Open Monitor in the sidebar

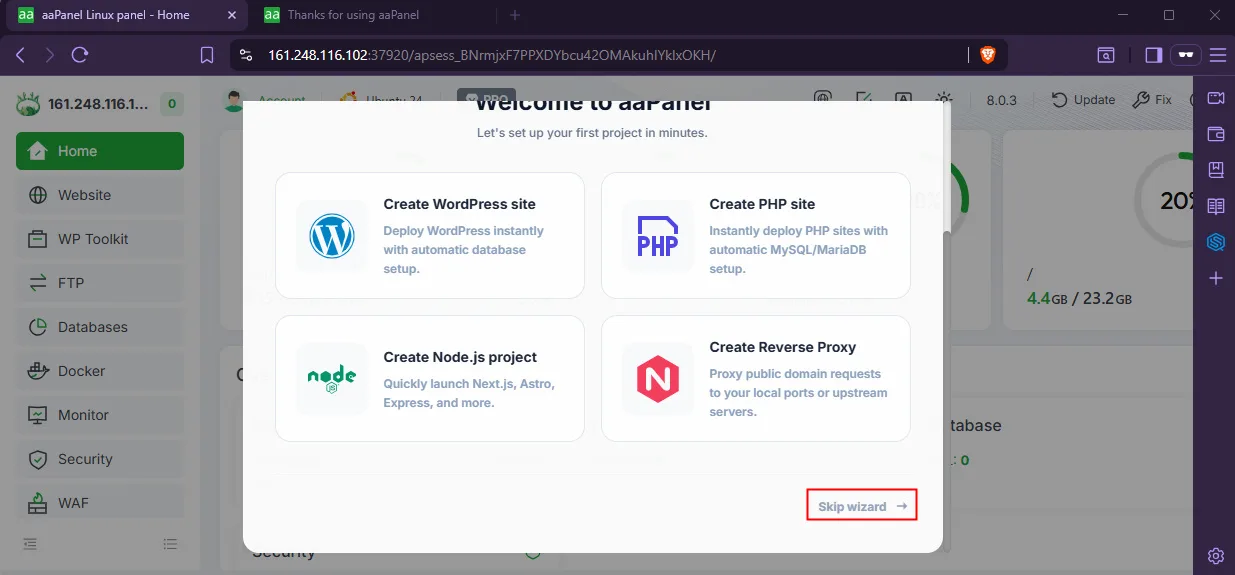[x=100, y=415]
